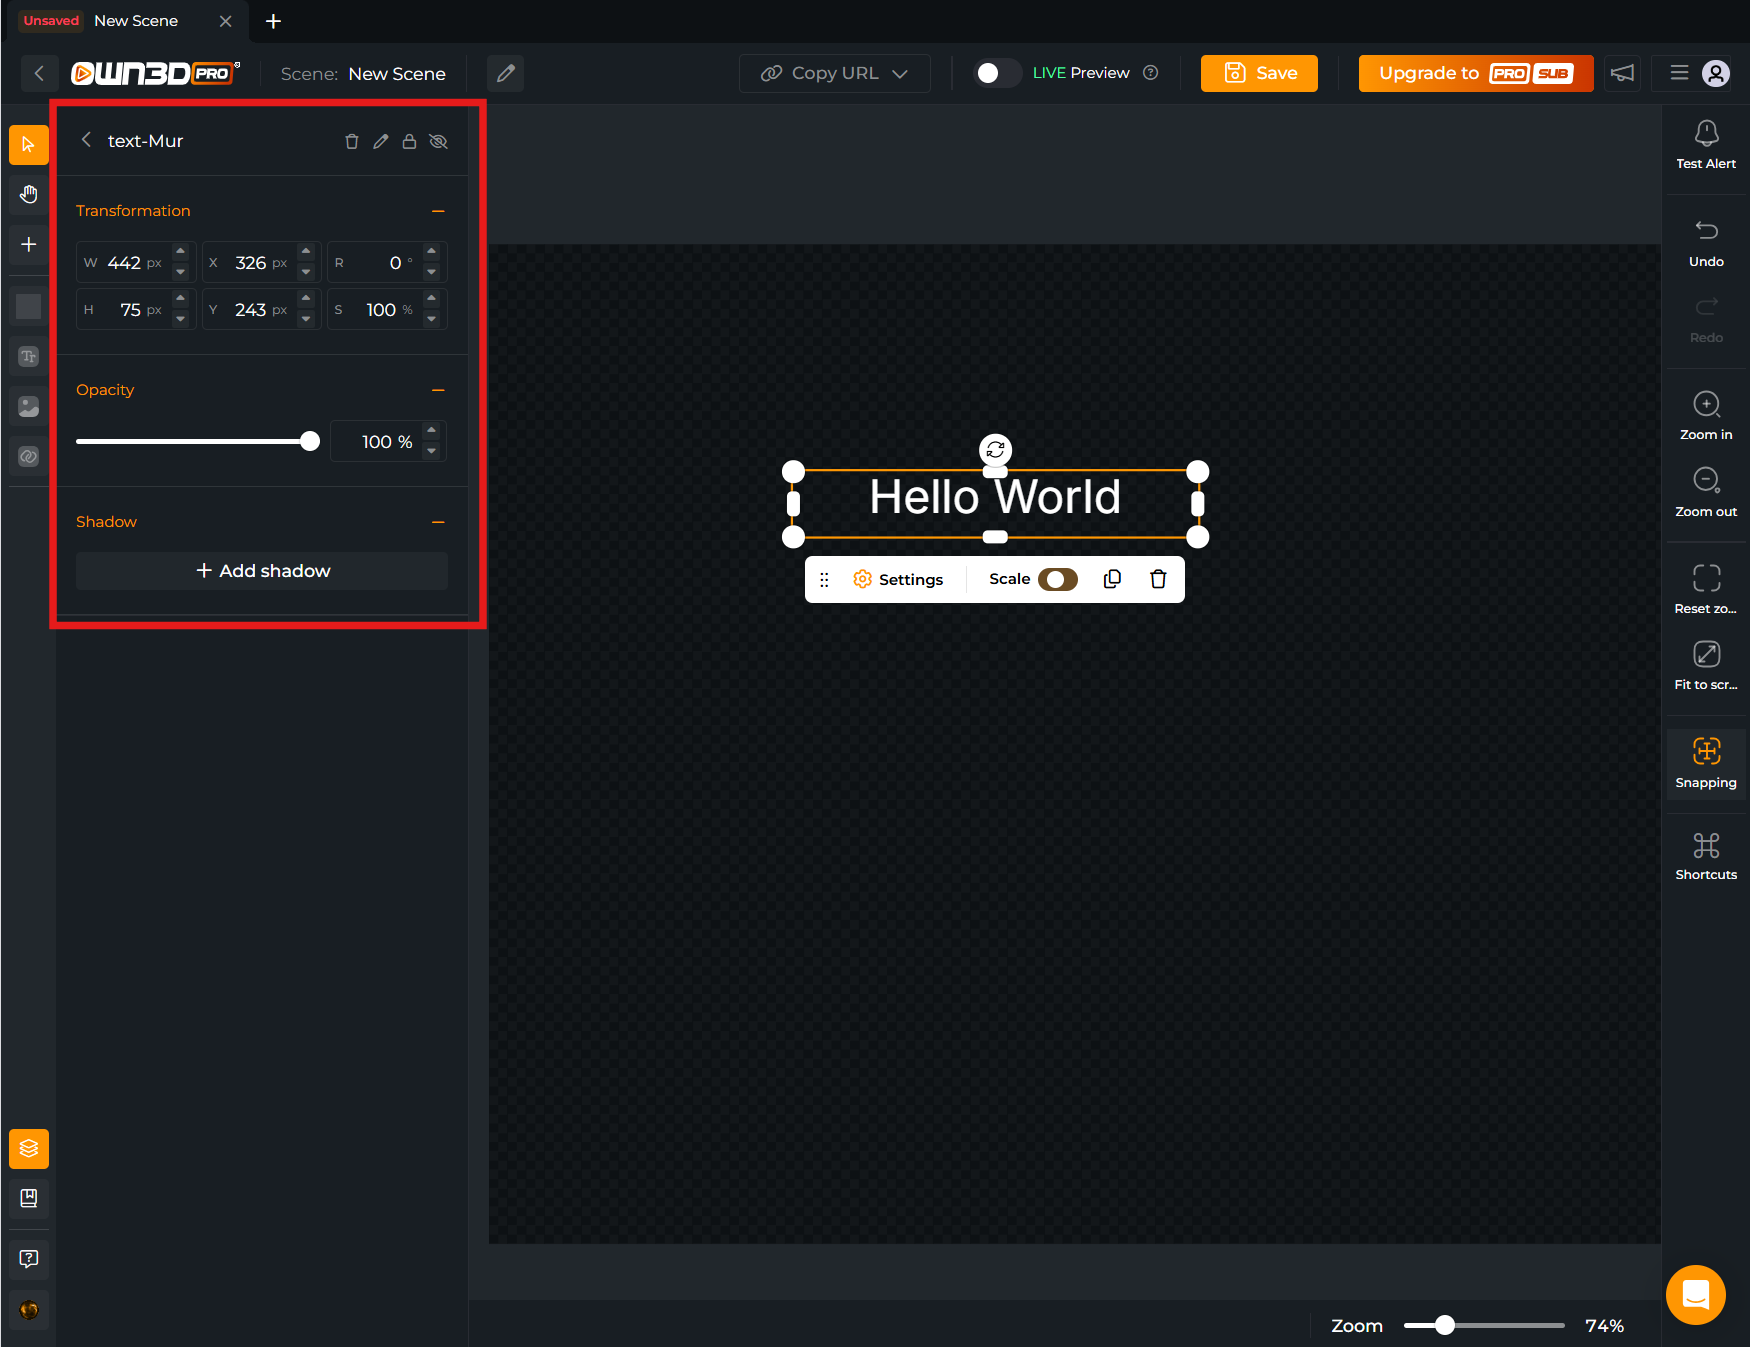This screenshot has width=1750, height=1347.
Task: Click the Test Alert bell icon
Action: pyautogui.click(x=1706, y=133)
